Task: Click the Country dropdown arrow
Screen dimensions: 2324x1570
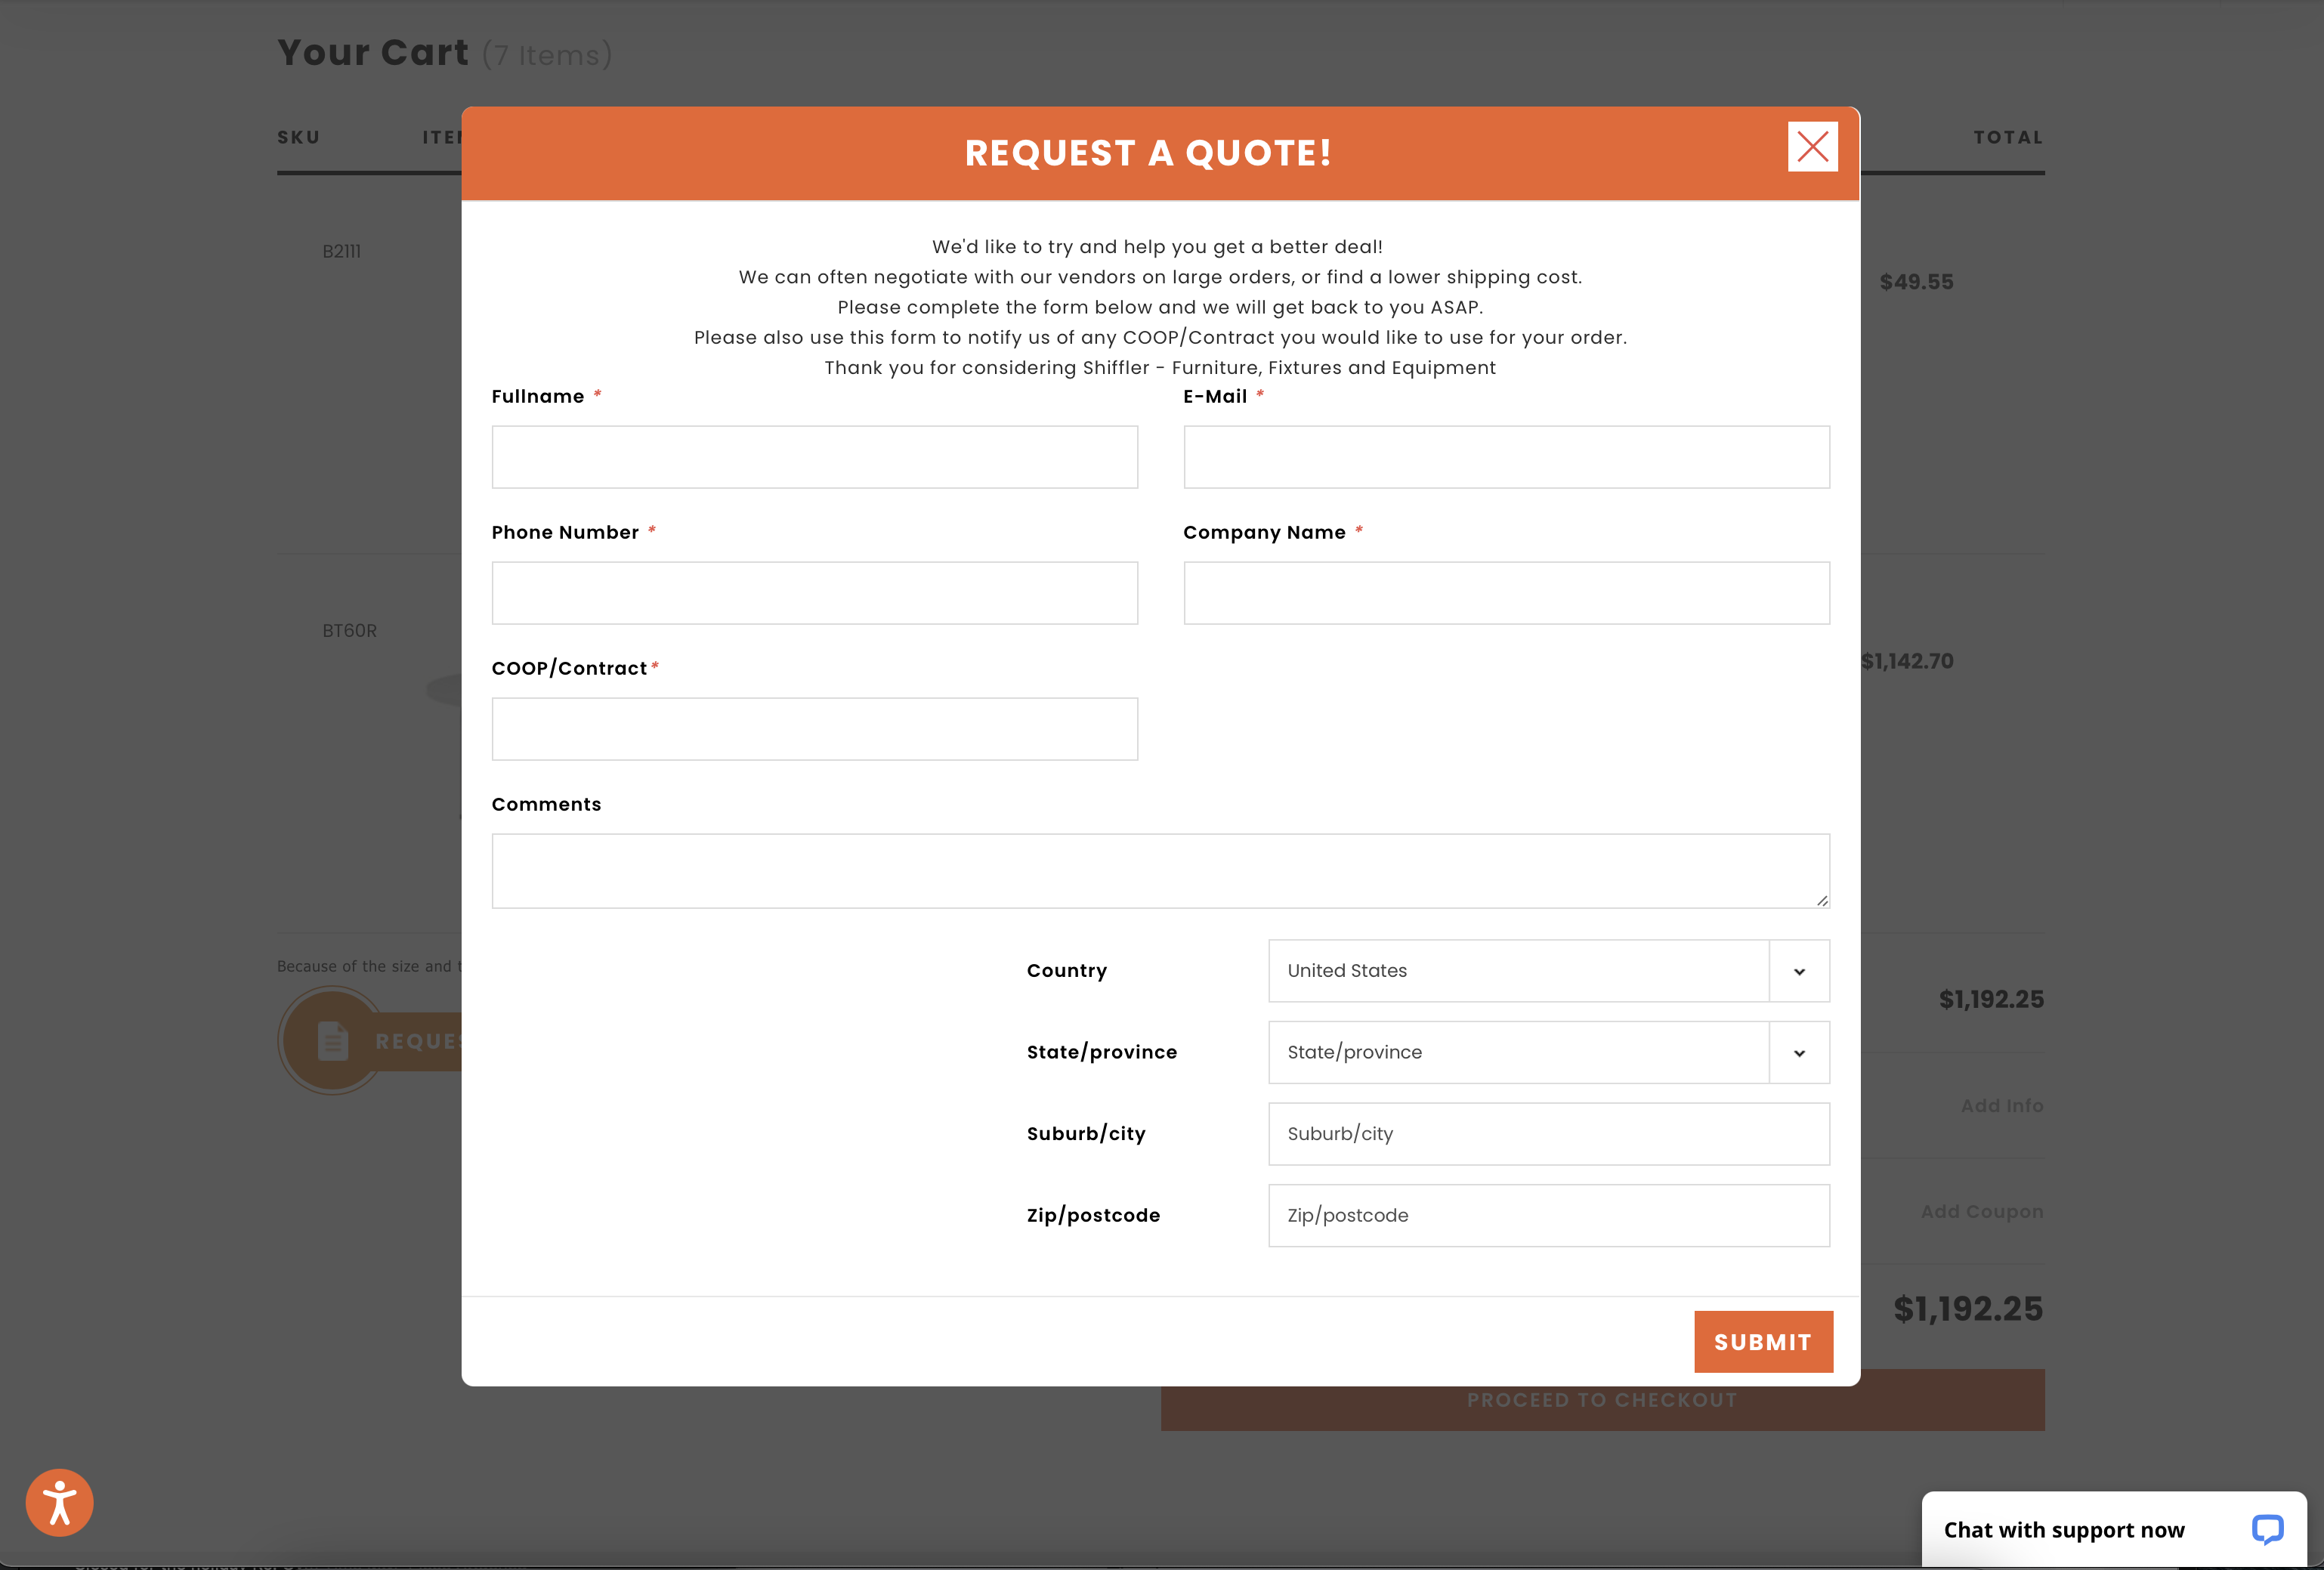Action: click(1799, 971)
